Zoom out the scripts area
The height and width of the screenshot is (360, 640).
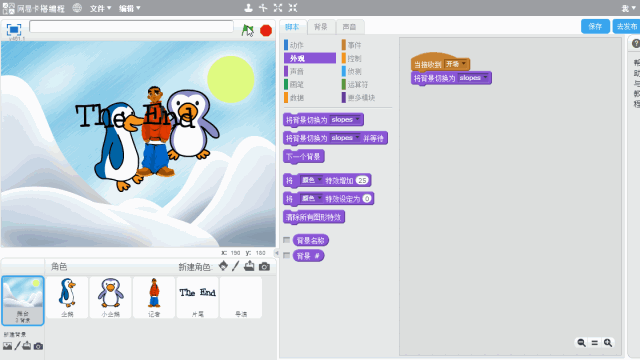[x=581, y=343]
